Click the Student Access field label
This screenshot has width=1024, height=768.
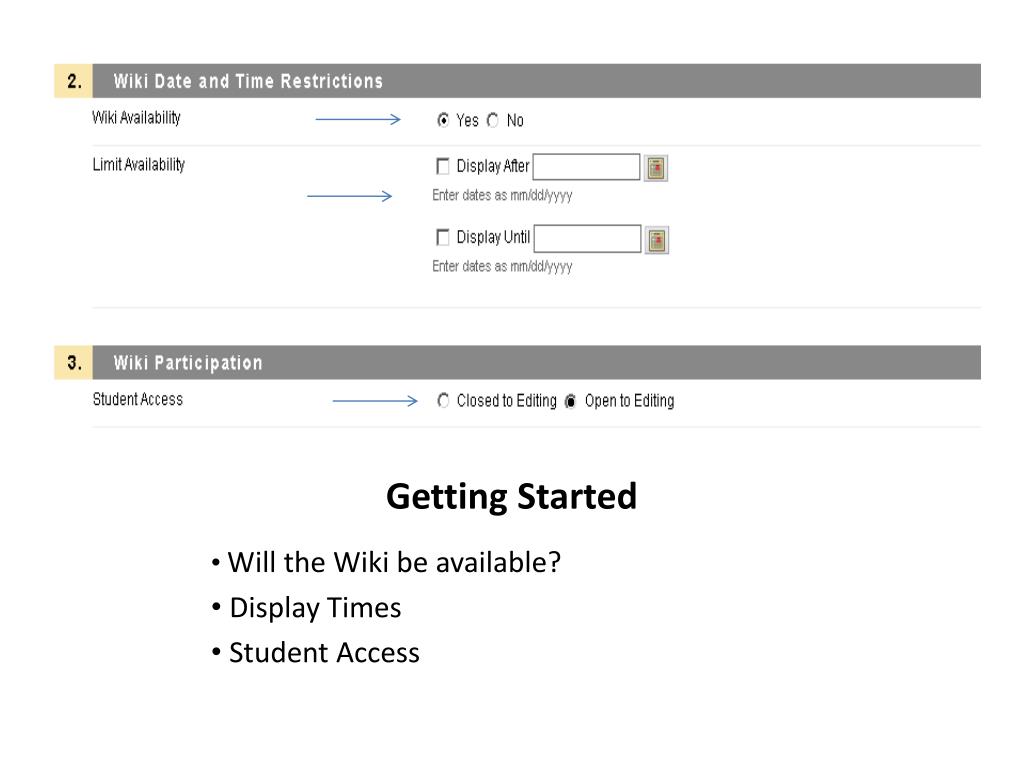point(138,399)
